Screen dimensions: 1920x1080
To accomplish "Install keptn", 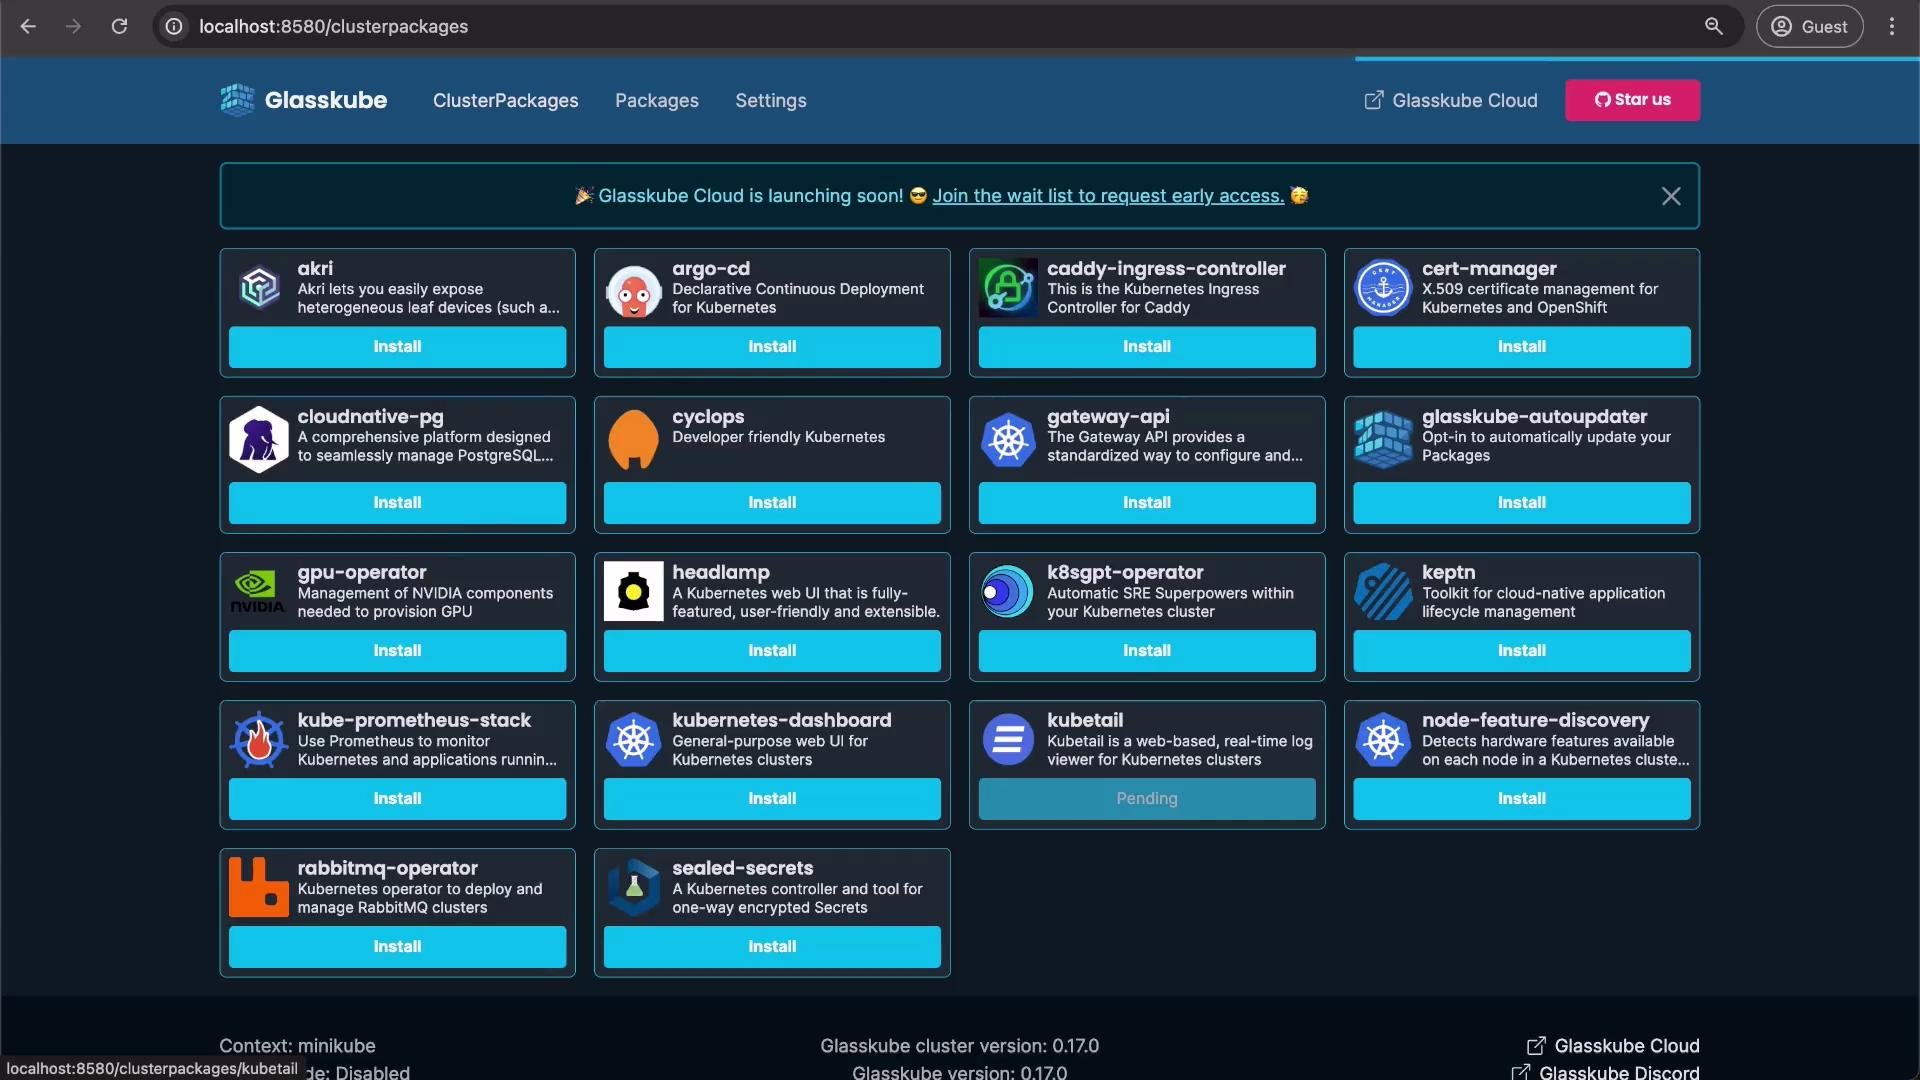I will point(1522,651).
